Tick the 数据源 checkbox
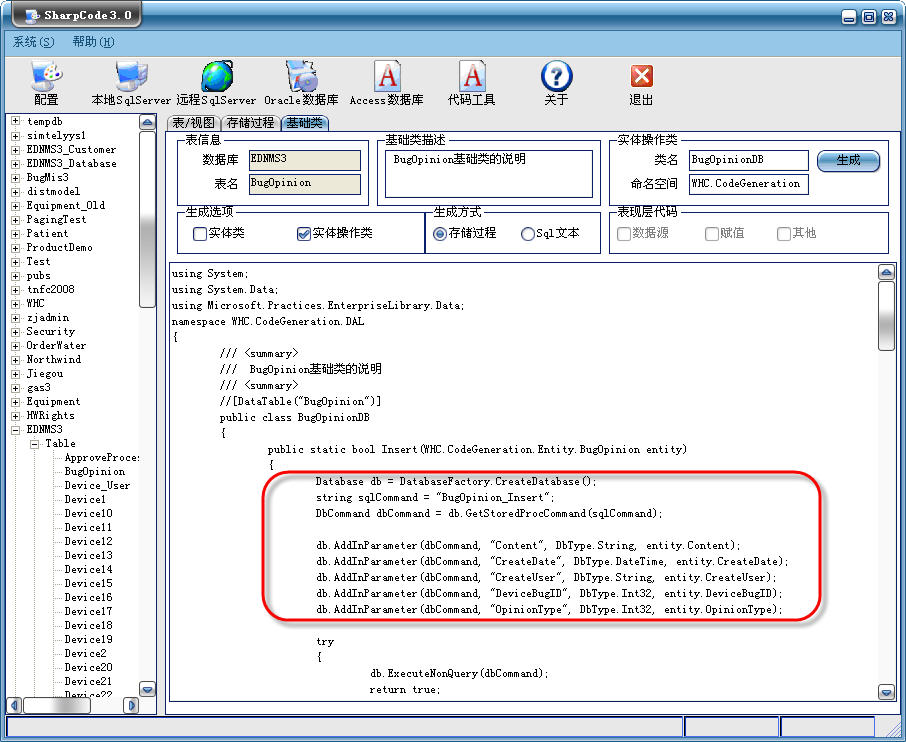Screen dimensions: 906x742 (x=623, y=233)
